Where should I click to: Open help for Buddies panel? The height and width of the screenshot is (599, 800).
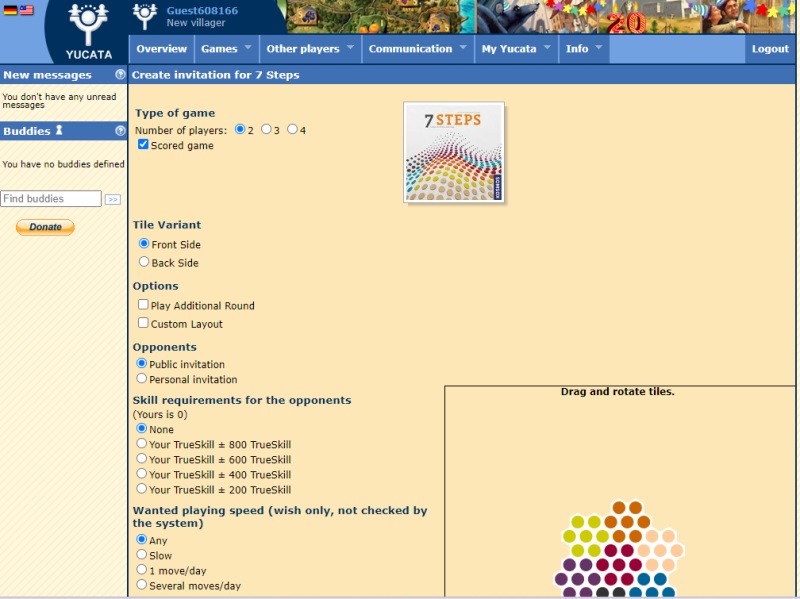(x=120, y=131)
